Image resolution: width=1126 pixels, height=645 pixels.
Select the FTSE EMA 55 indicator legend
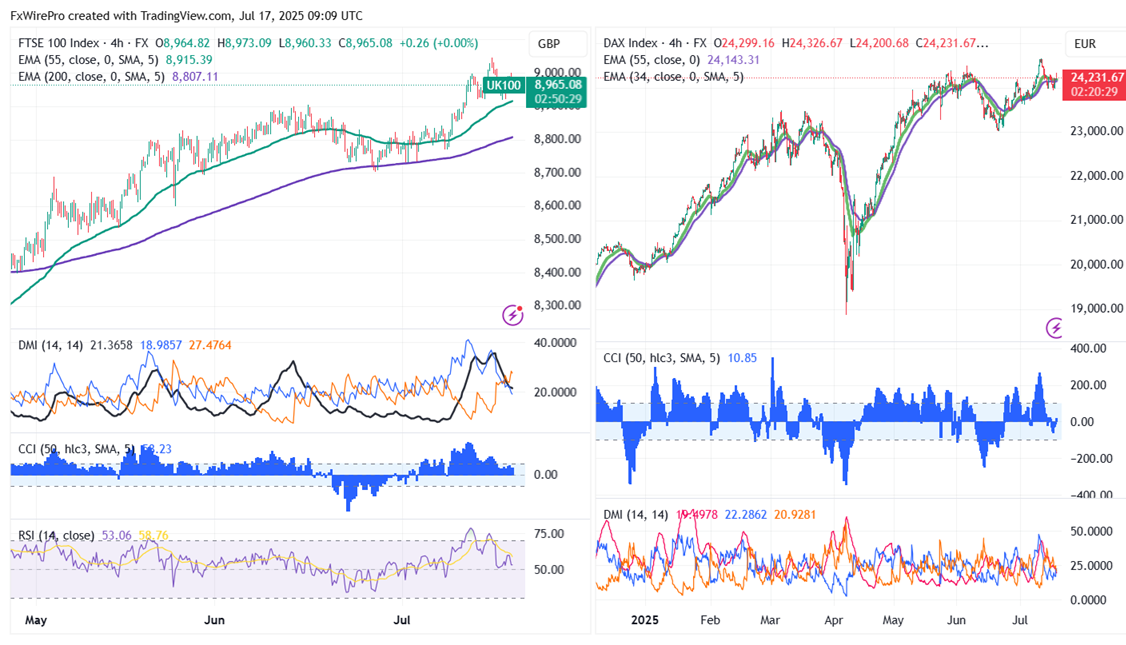(x=88, y=59)
